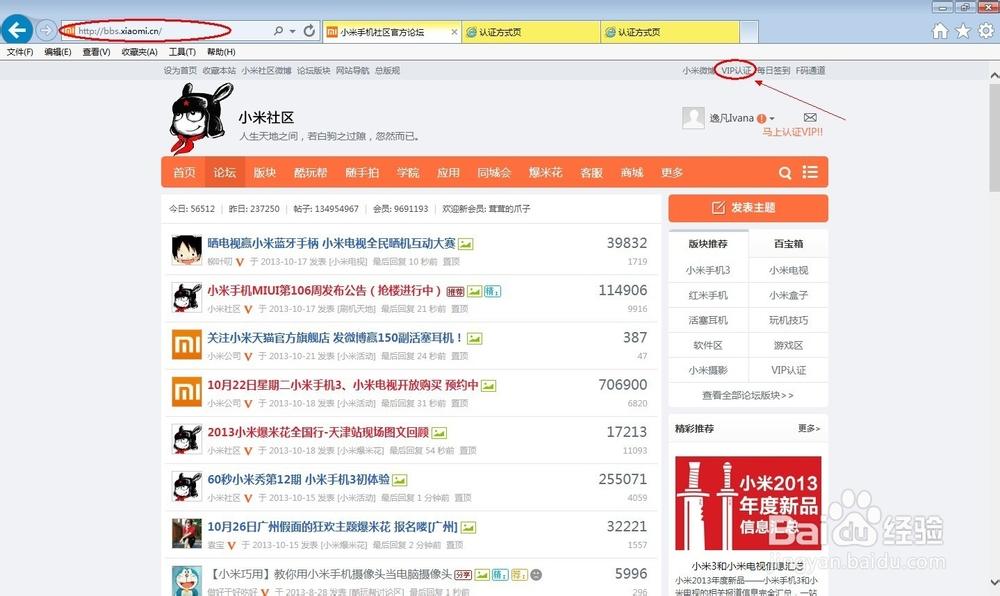1000x596 pixels.
Task: Open thread 小米手机MIUI第106周发布公告
Action: 324,290
